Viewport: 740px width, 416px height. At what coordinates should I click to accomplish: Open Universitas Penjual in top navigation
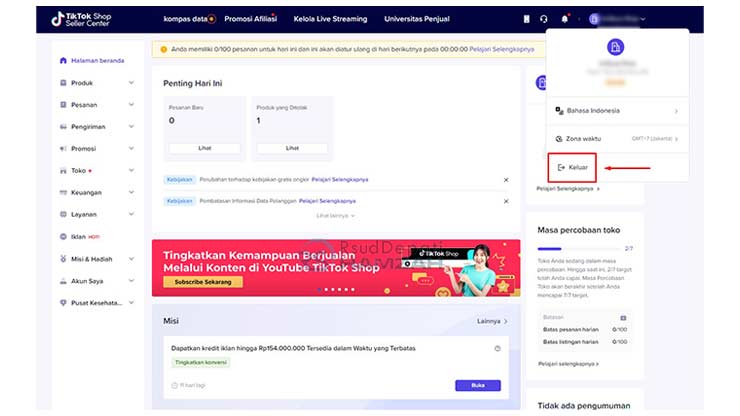(417, 19)
